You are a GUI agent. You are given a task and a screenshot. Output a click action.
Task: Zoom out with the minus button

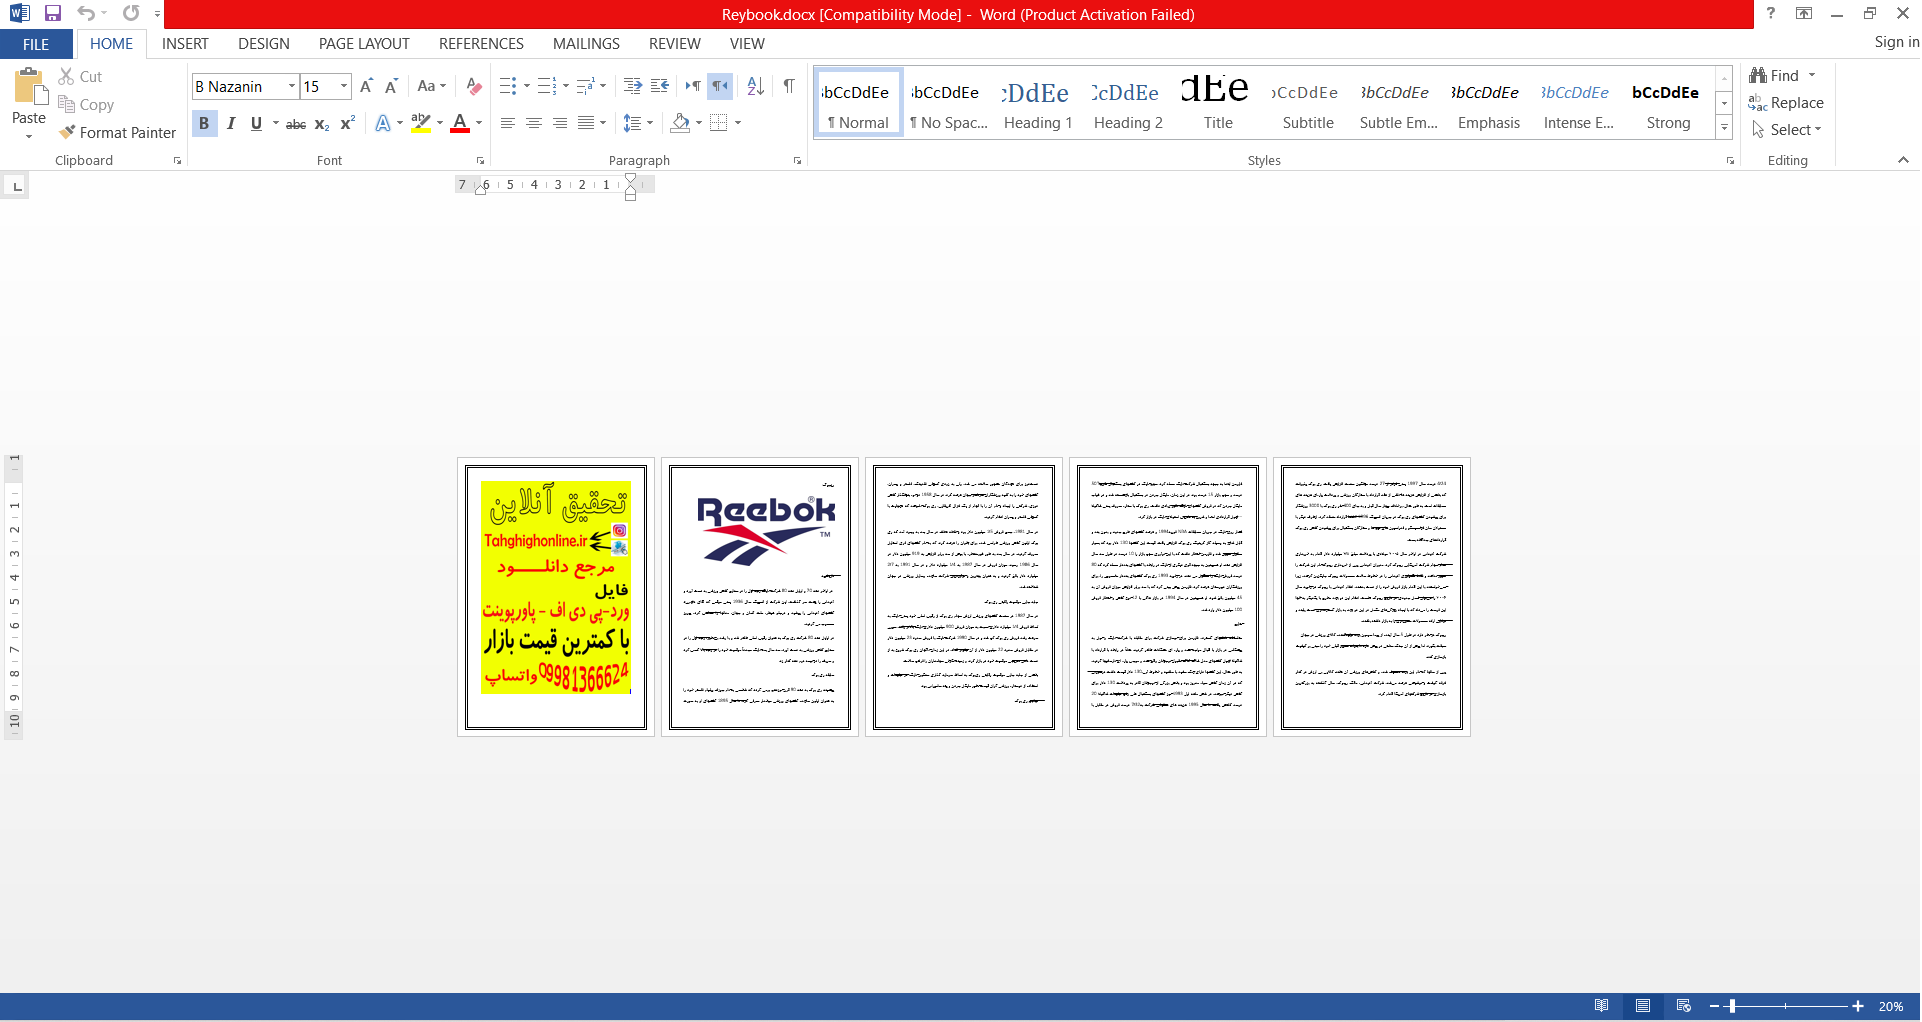(x=1714, y=1006)
